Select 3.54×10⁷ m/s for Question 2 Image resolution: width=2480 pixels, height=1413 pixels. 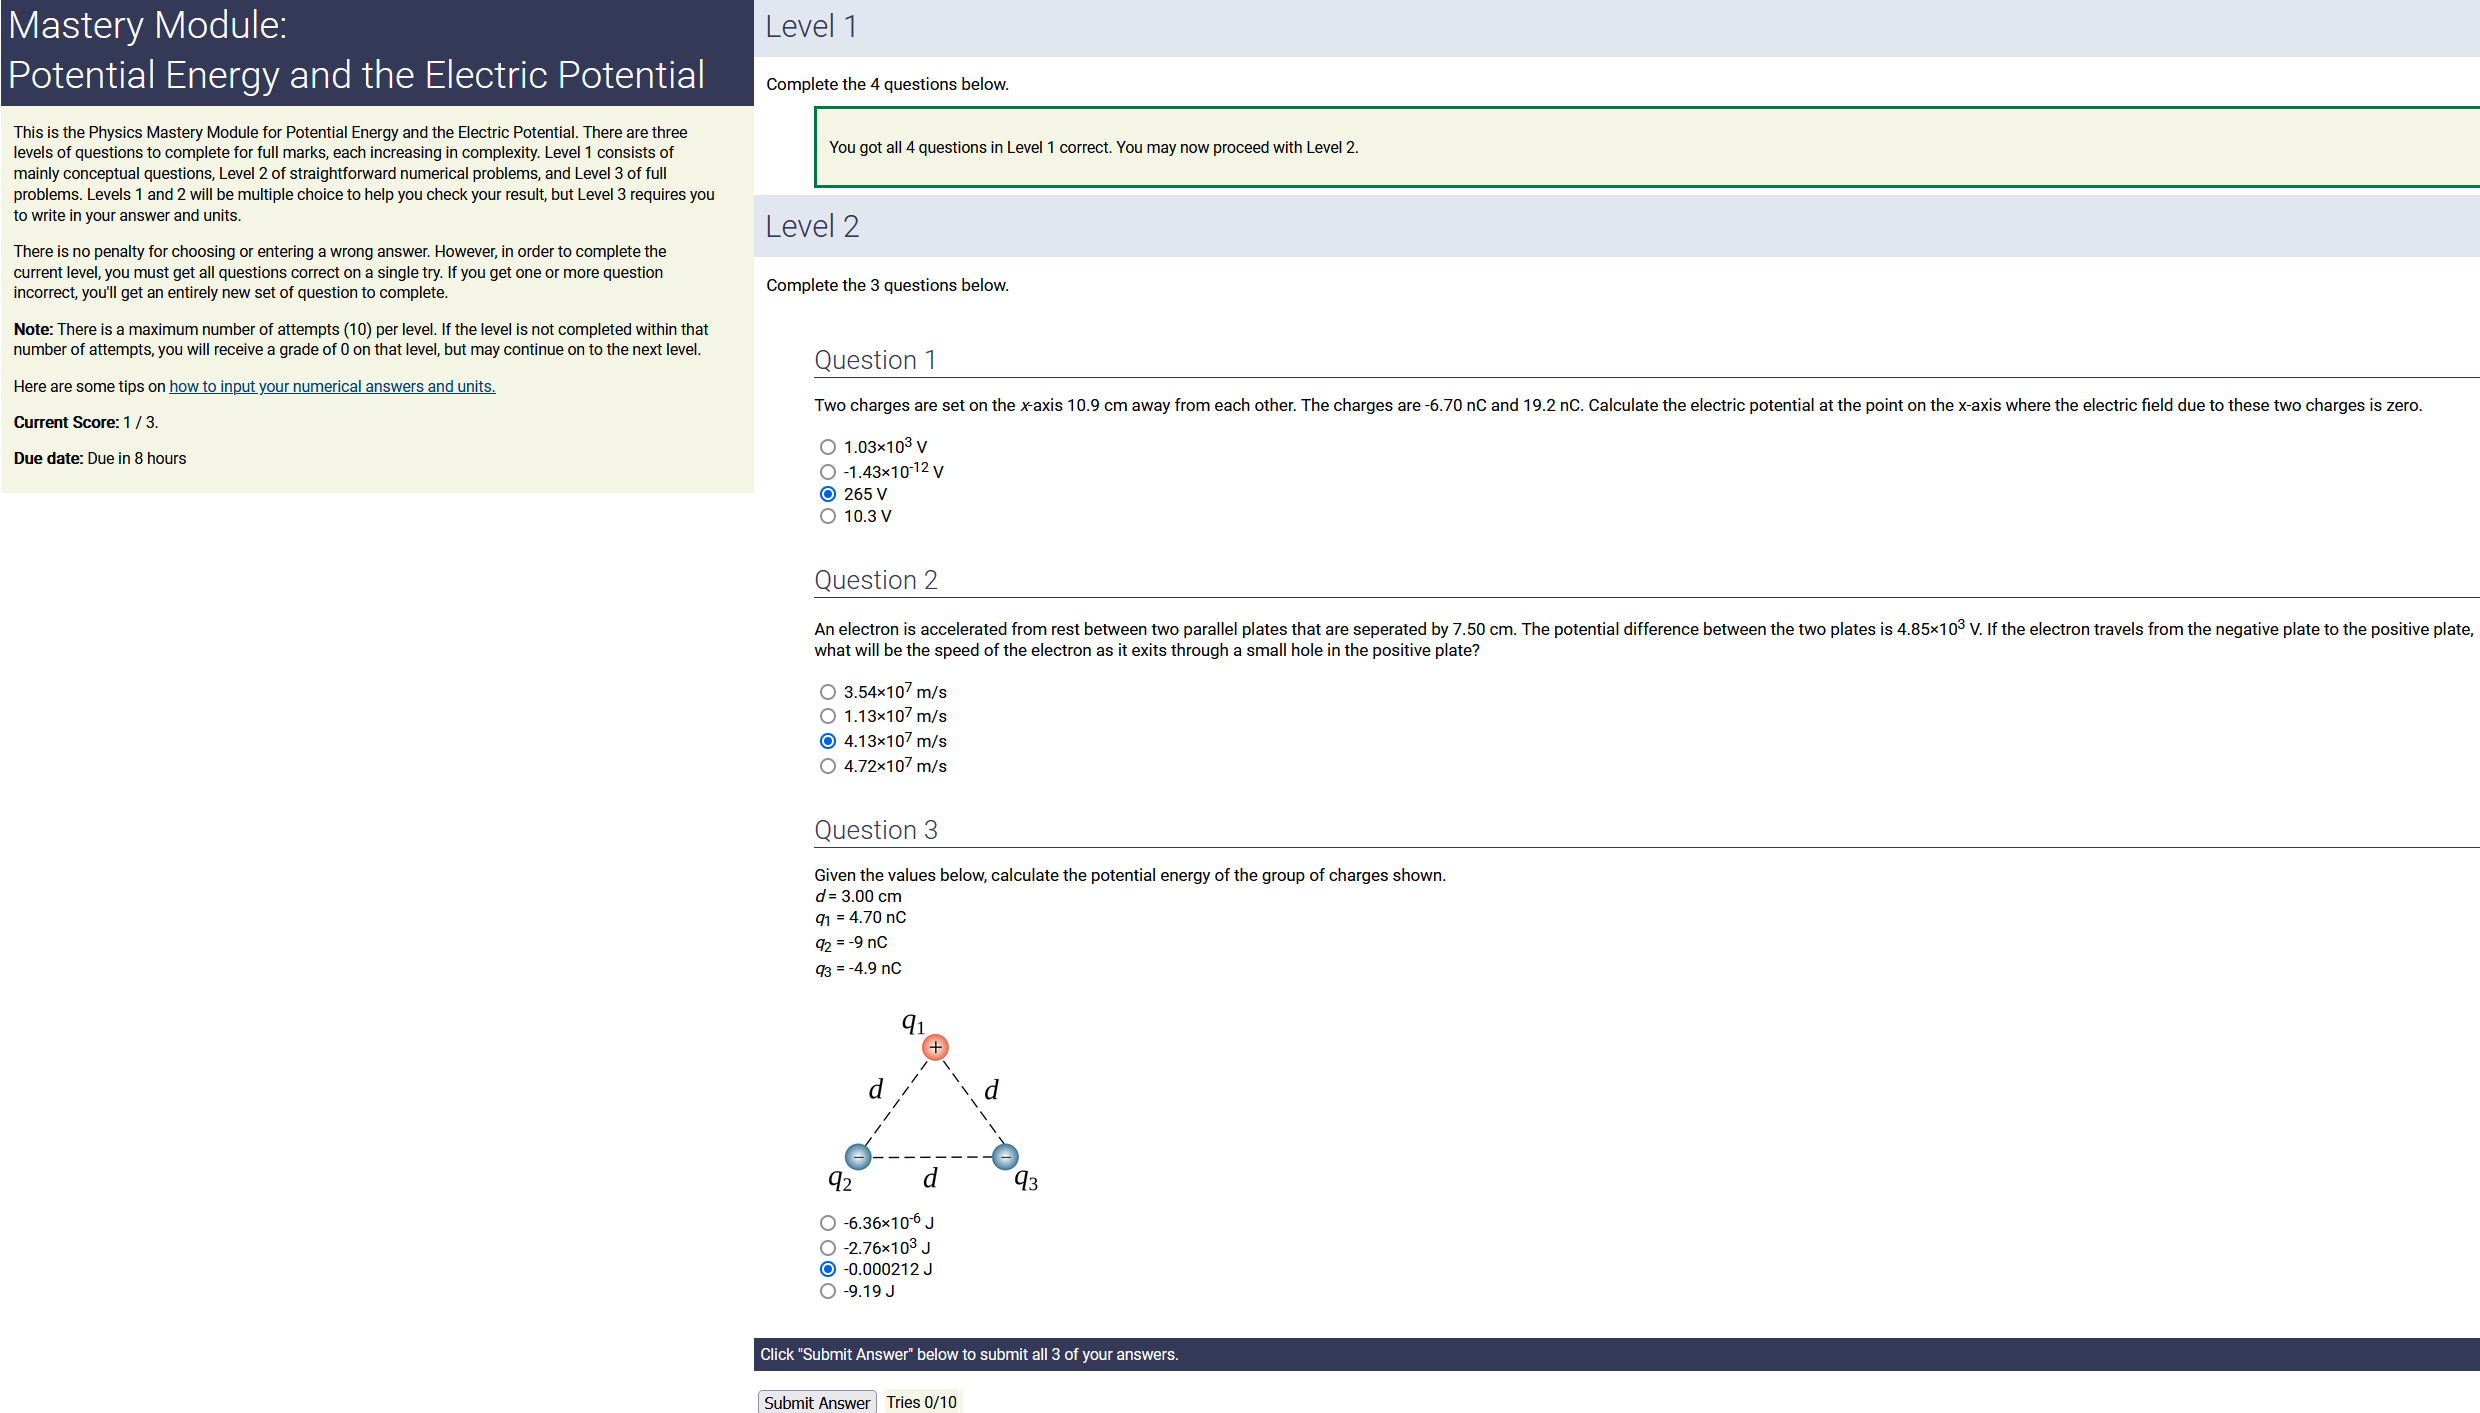[827, 692]
